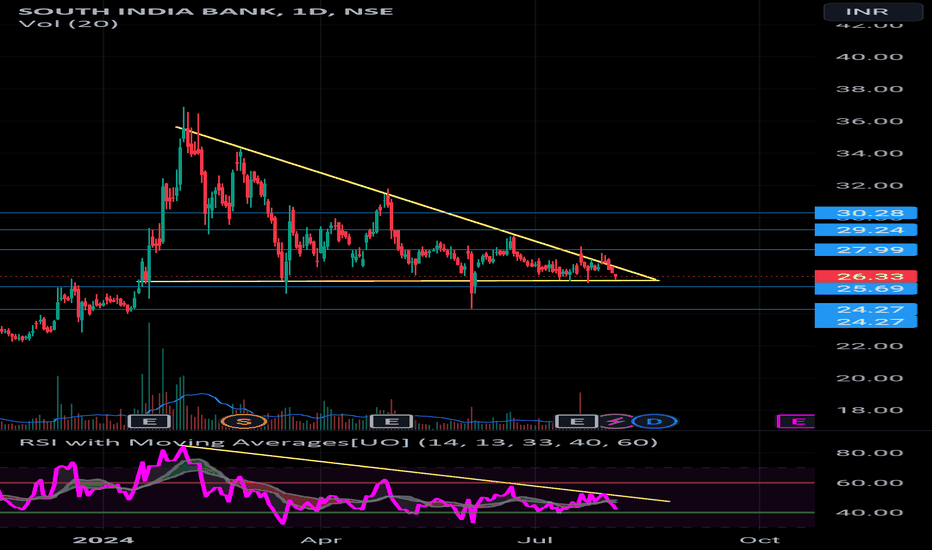Click the blue D dividend marker
The width and height of the screenshot is (932, 550).
click(x=654, y=422)
